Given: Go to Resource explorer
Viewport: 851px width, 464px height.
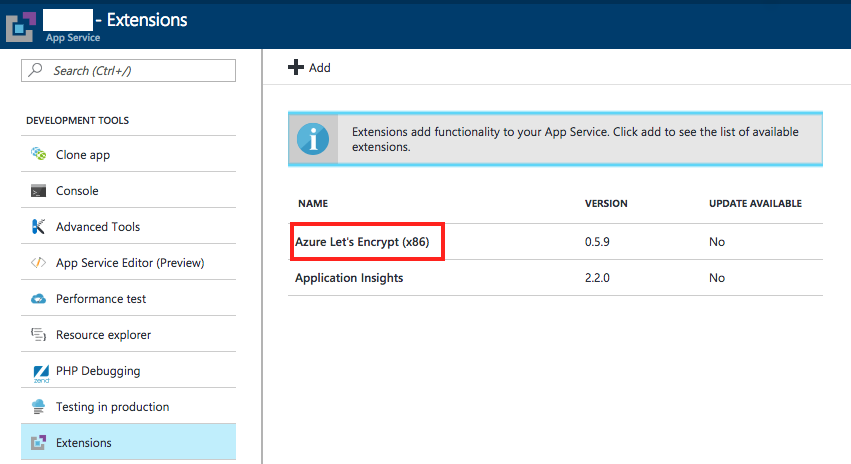Looking at the screenshot, I should (129, 334).
